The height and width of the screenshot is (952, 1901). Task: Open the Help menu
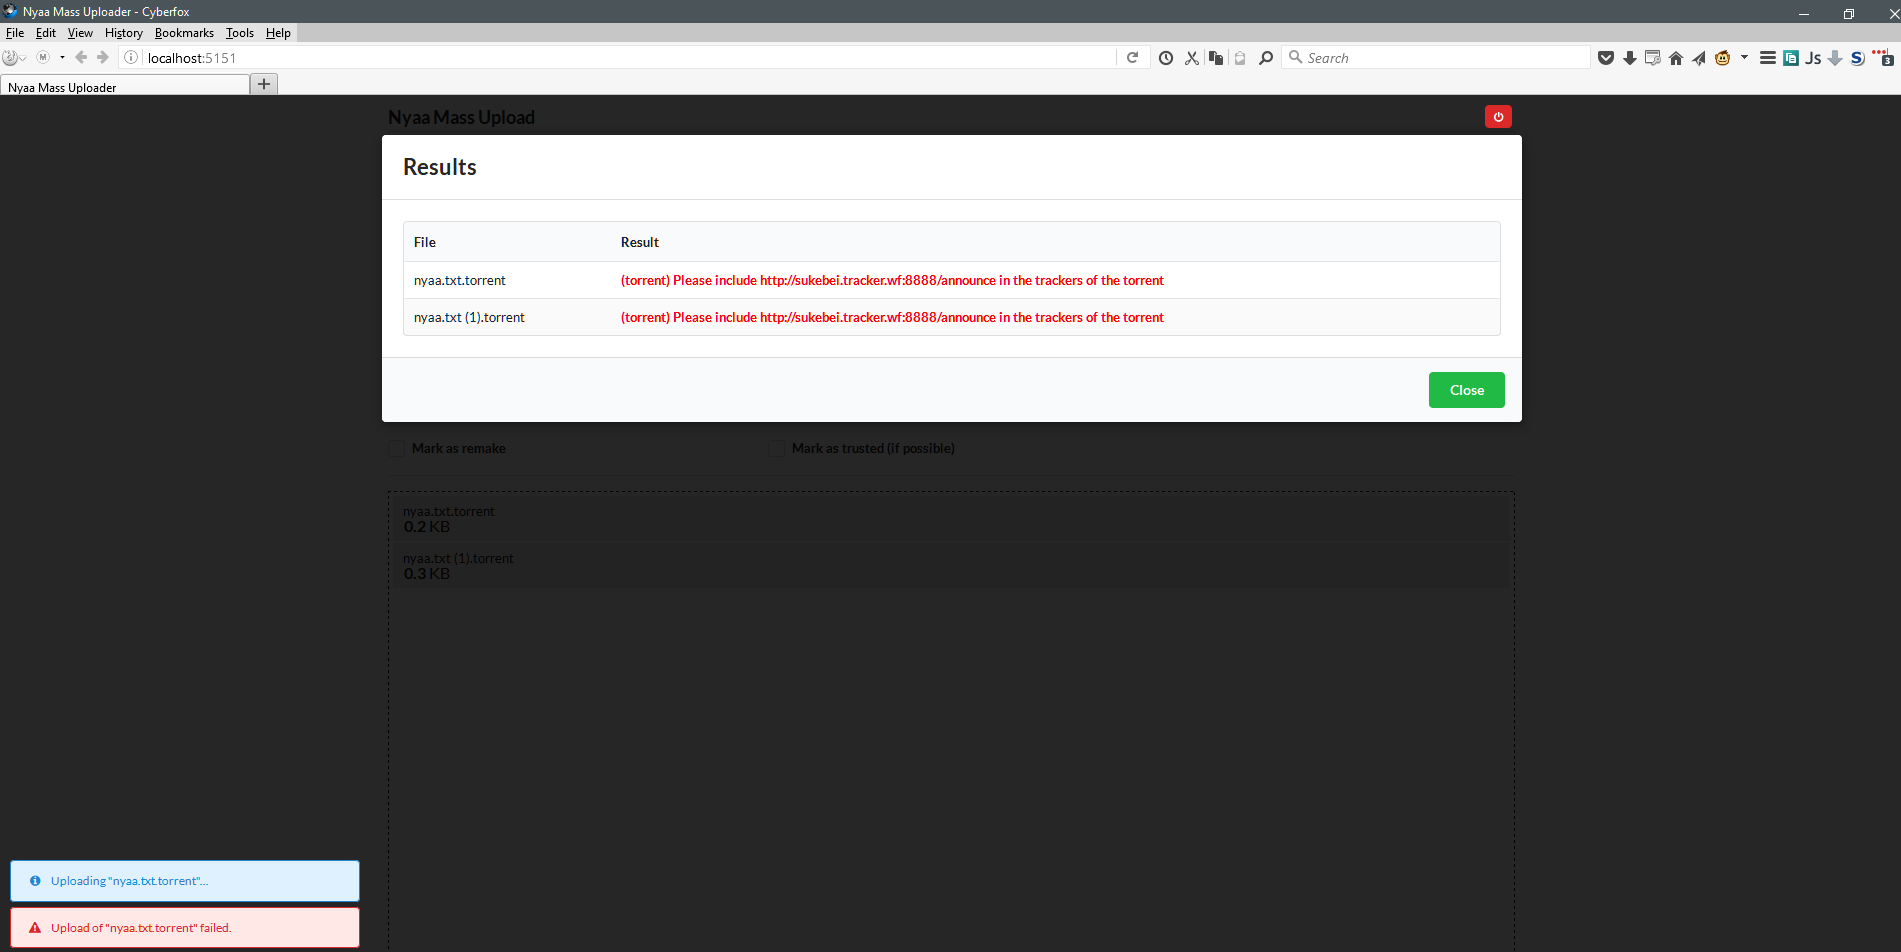(x=278, y=33)
